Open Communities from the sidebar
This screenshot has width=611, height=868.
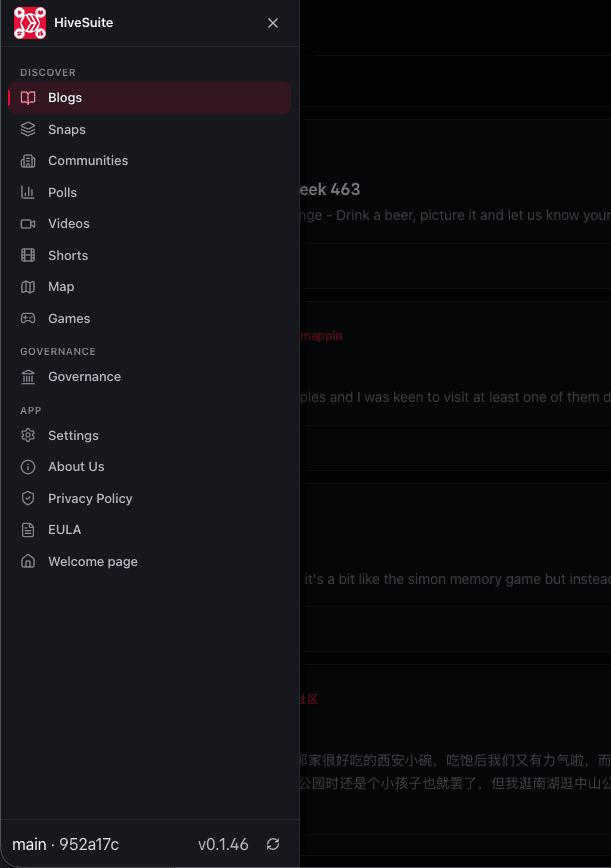point(149,161)
